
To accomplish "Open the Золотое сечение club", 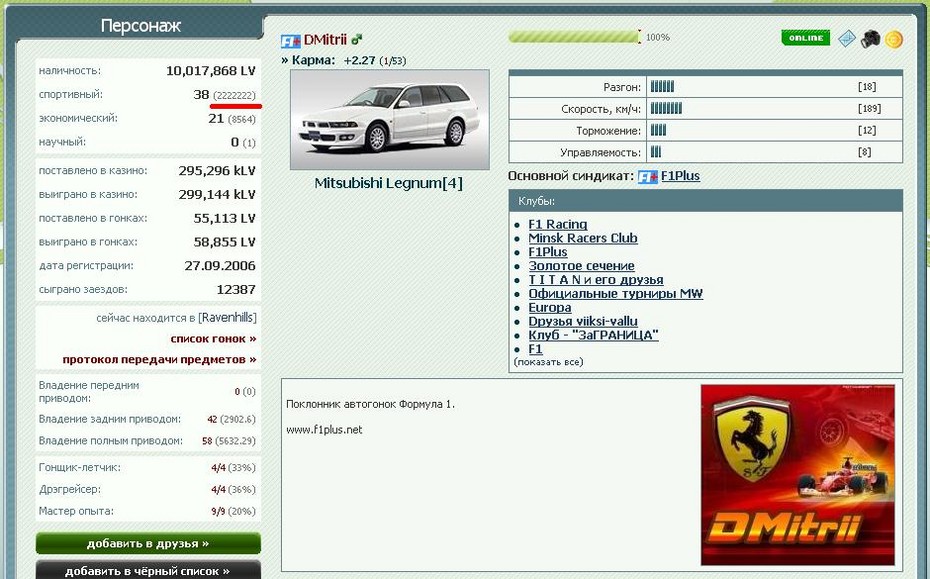I will pos(581,266).
